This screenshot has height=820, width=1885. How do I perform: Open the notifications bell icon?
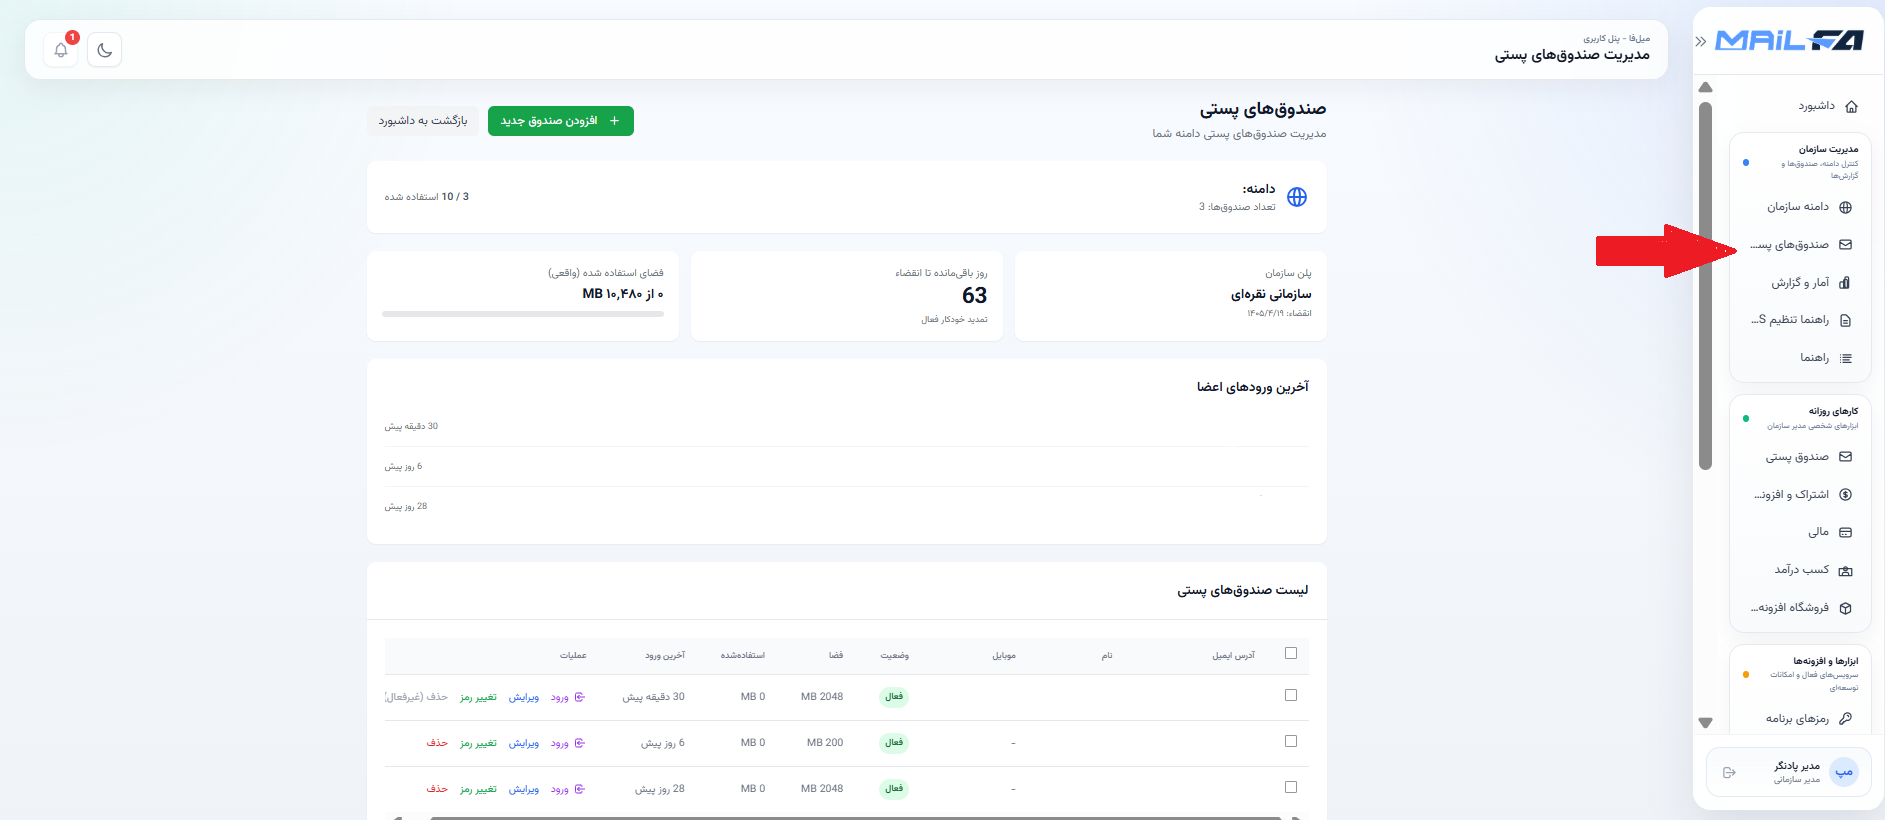click(x=61, y=50)
